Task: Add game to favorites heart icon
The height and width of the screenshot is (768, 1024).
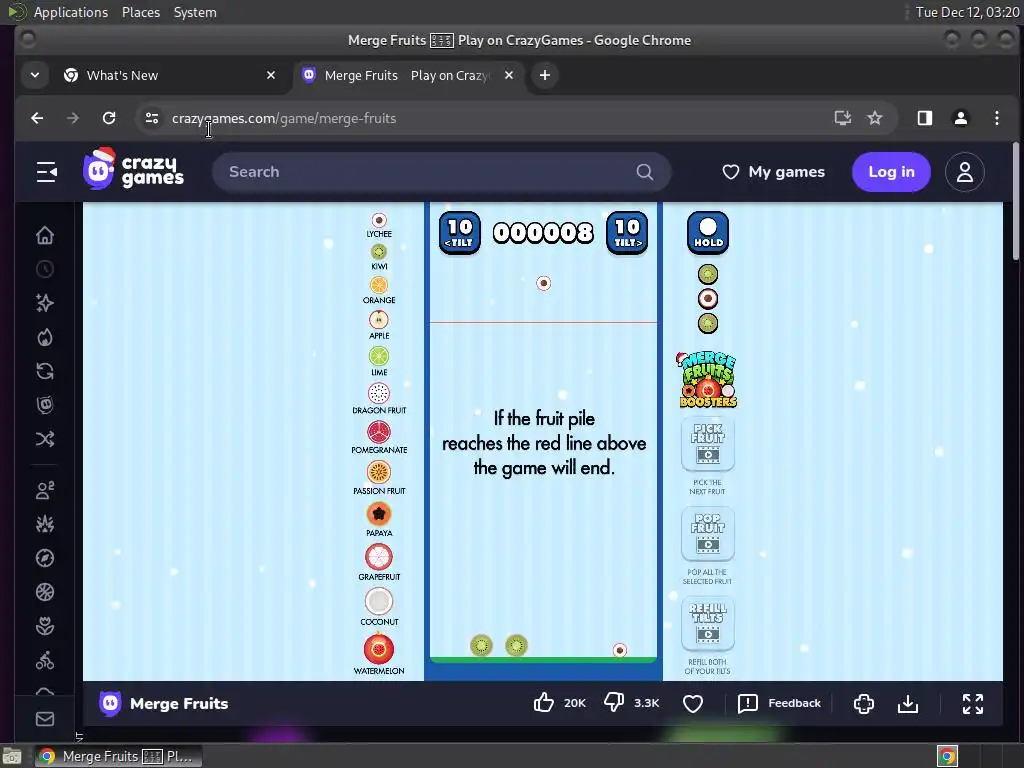Action: [693, 703]
